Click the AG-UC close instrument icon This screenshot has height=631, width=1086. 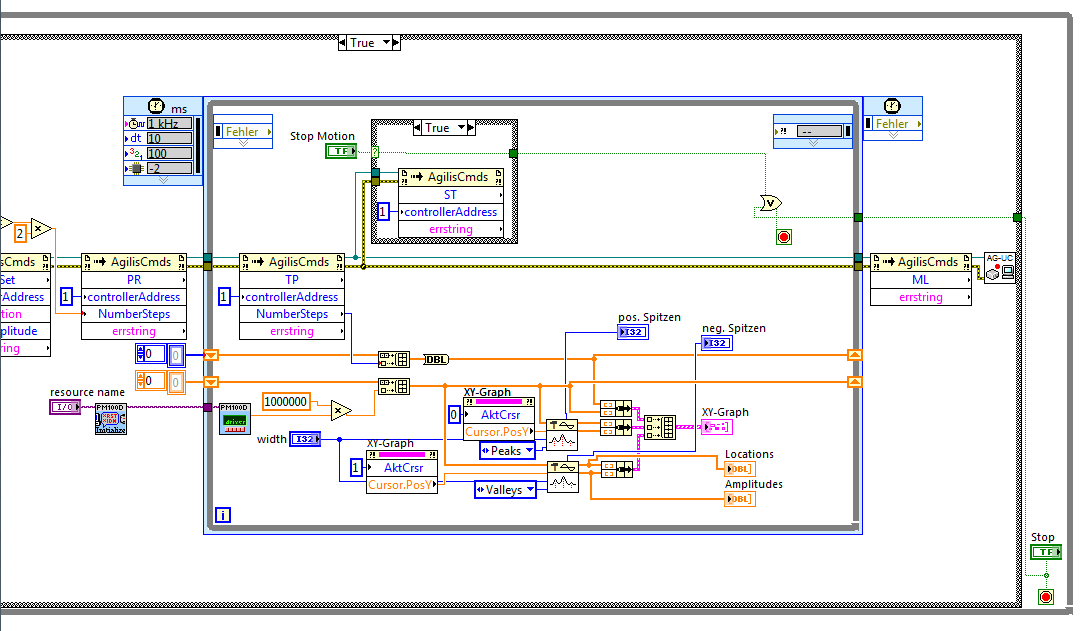pyautogui.click(x=999, y=267)
